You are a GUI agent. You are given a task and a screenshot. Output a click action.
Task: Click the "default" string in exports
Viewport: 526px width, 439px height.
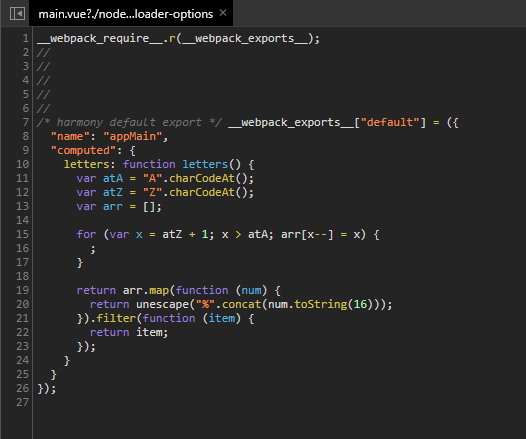click(x=390, y=122)
